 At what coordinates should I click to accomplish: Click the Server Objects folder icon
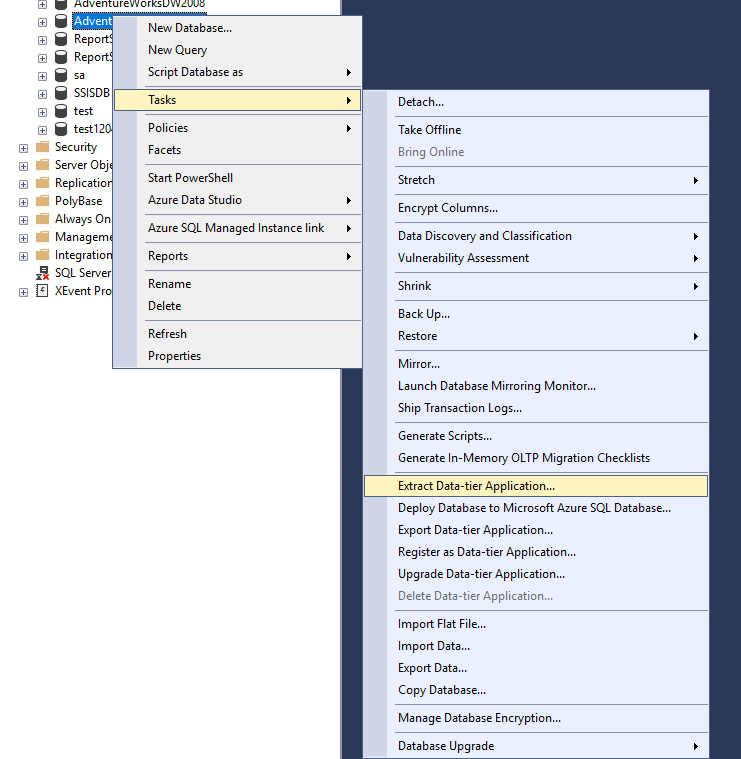coord(43,165)
